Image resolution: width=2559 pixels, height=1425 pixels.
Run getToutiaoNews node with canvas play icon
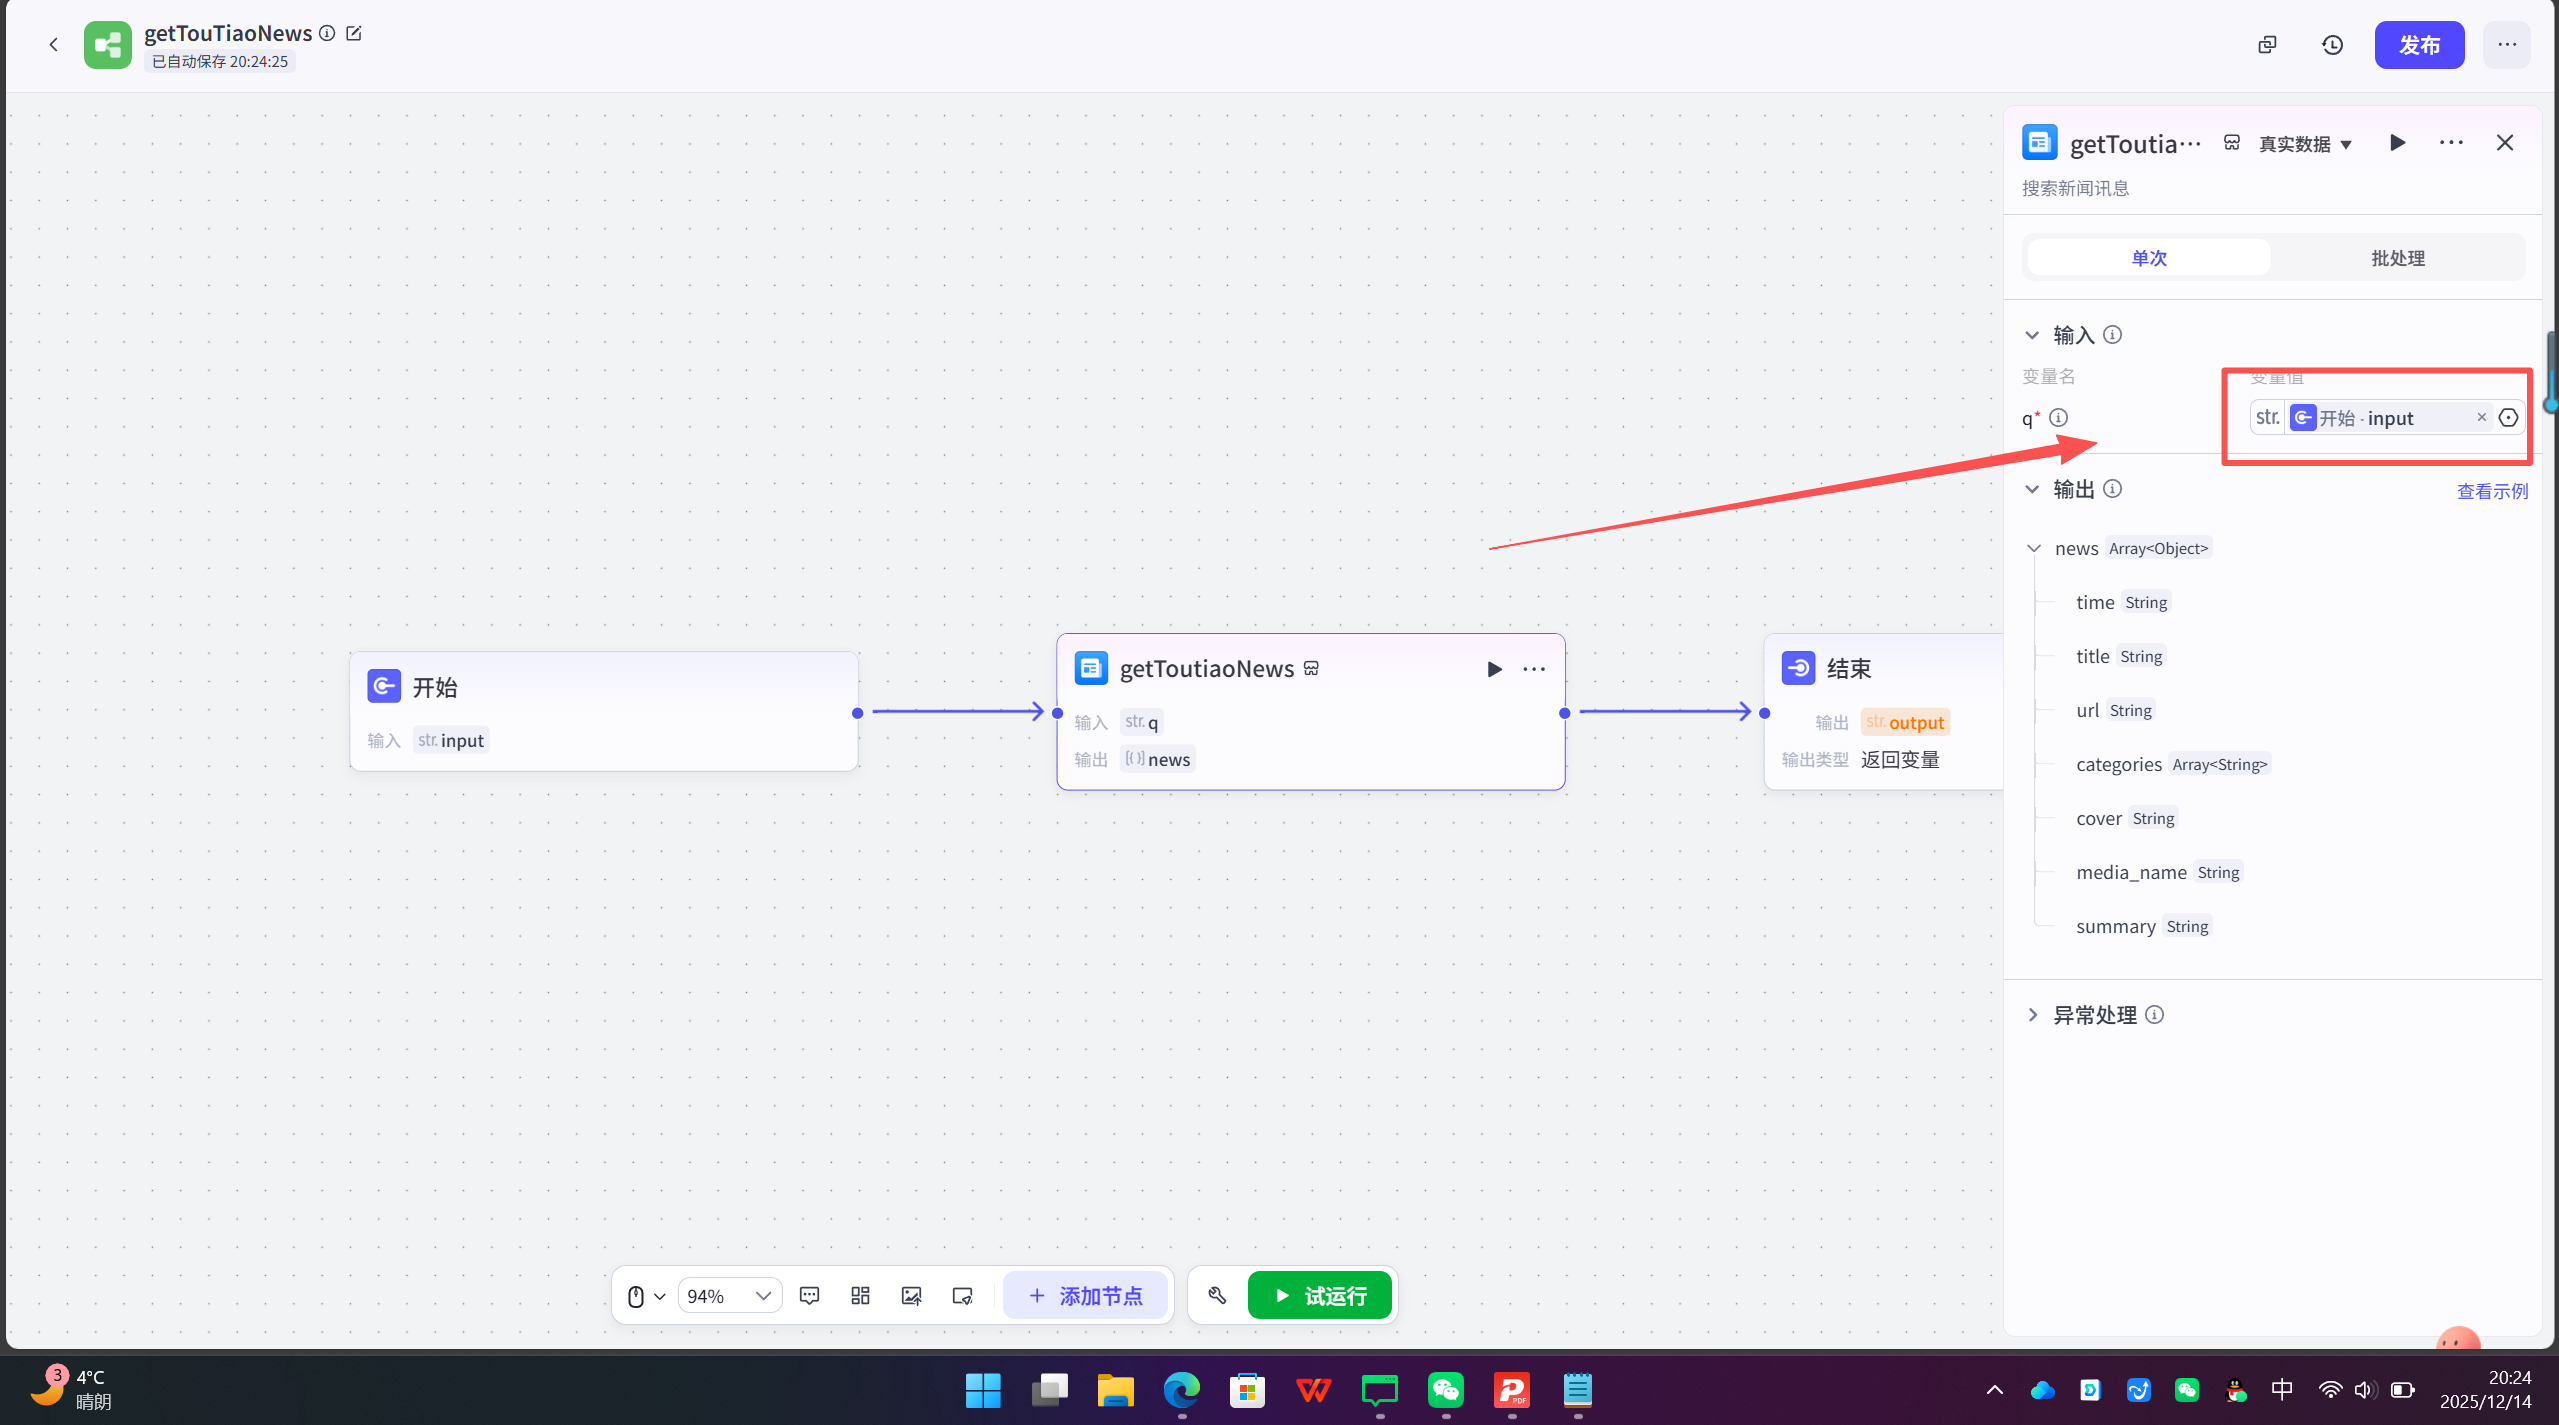tap(1494, 669)
